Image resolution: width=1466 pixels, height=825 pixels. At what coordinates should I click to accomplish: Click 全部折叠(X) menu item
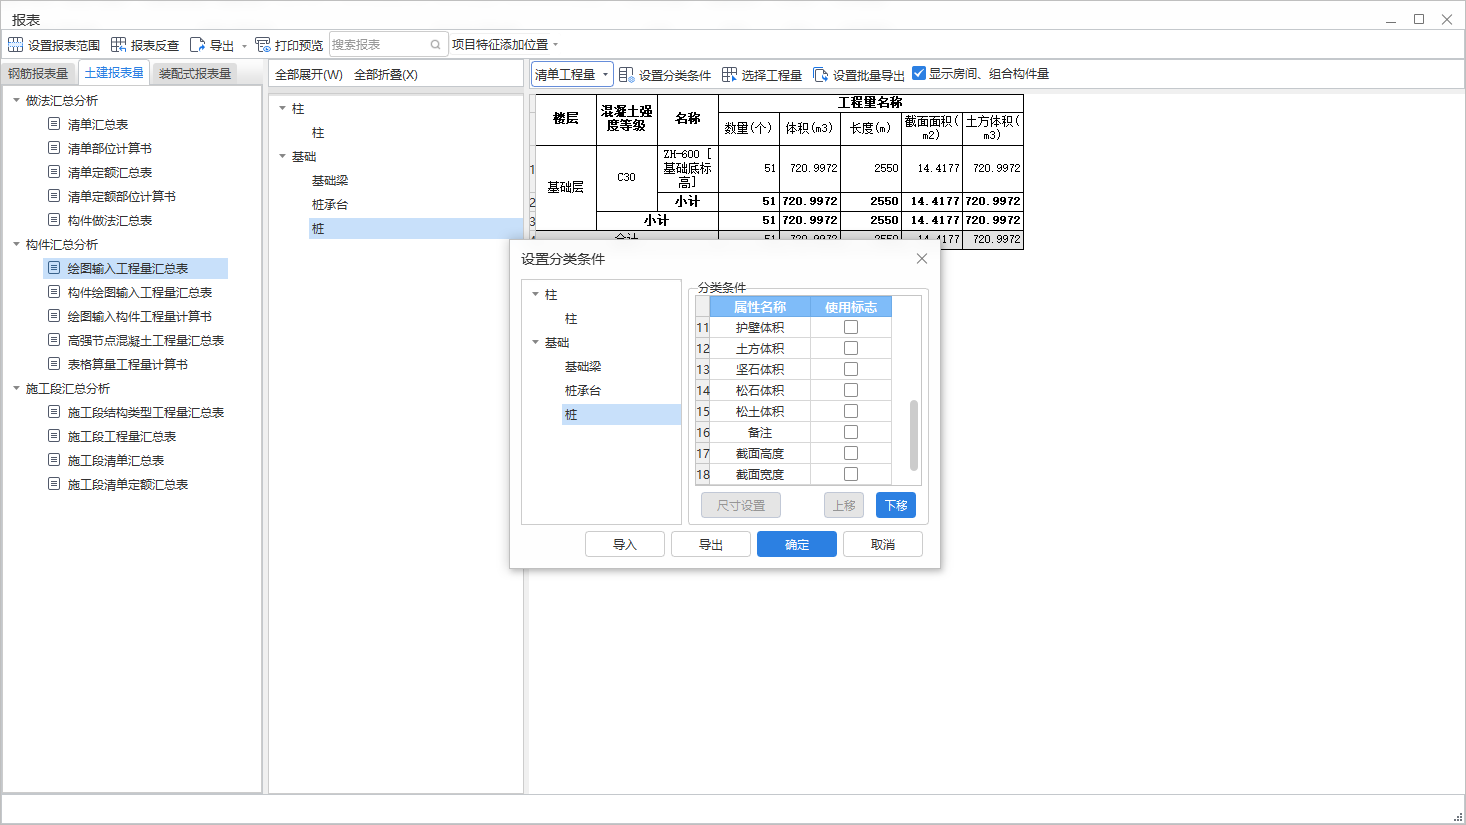pyautogui.click(x=386, y=75)
